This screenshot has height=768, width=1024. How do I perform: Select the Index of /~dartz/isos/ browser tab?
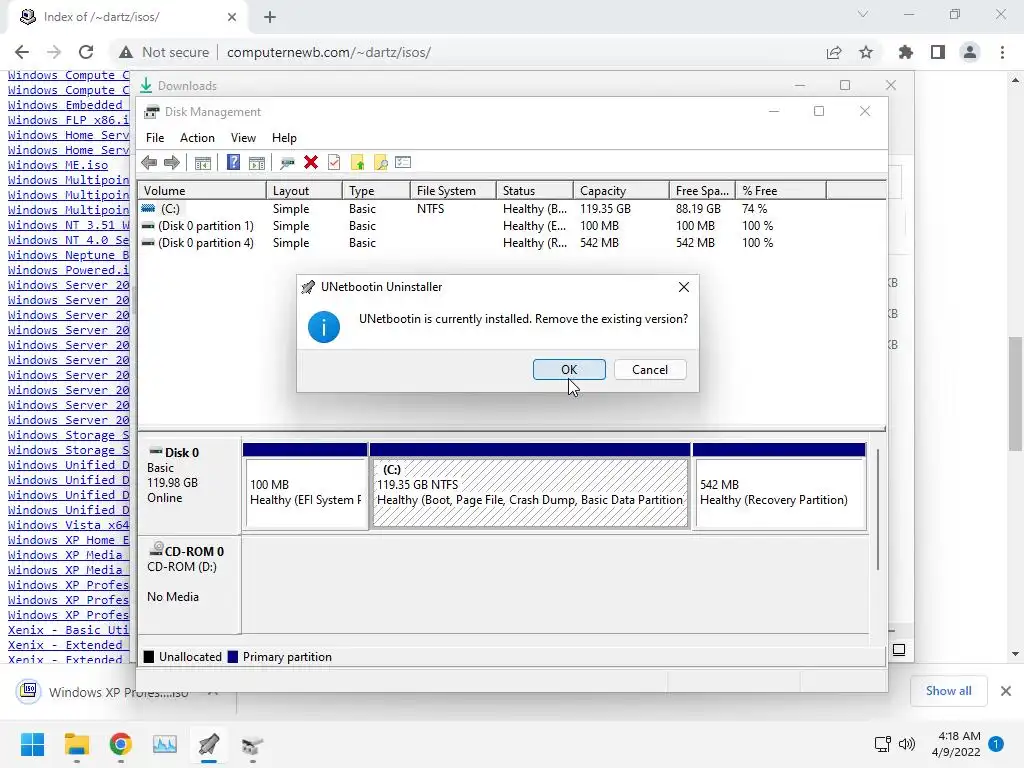point(128,17)
